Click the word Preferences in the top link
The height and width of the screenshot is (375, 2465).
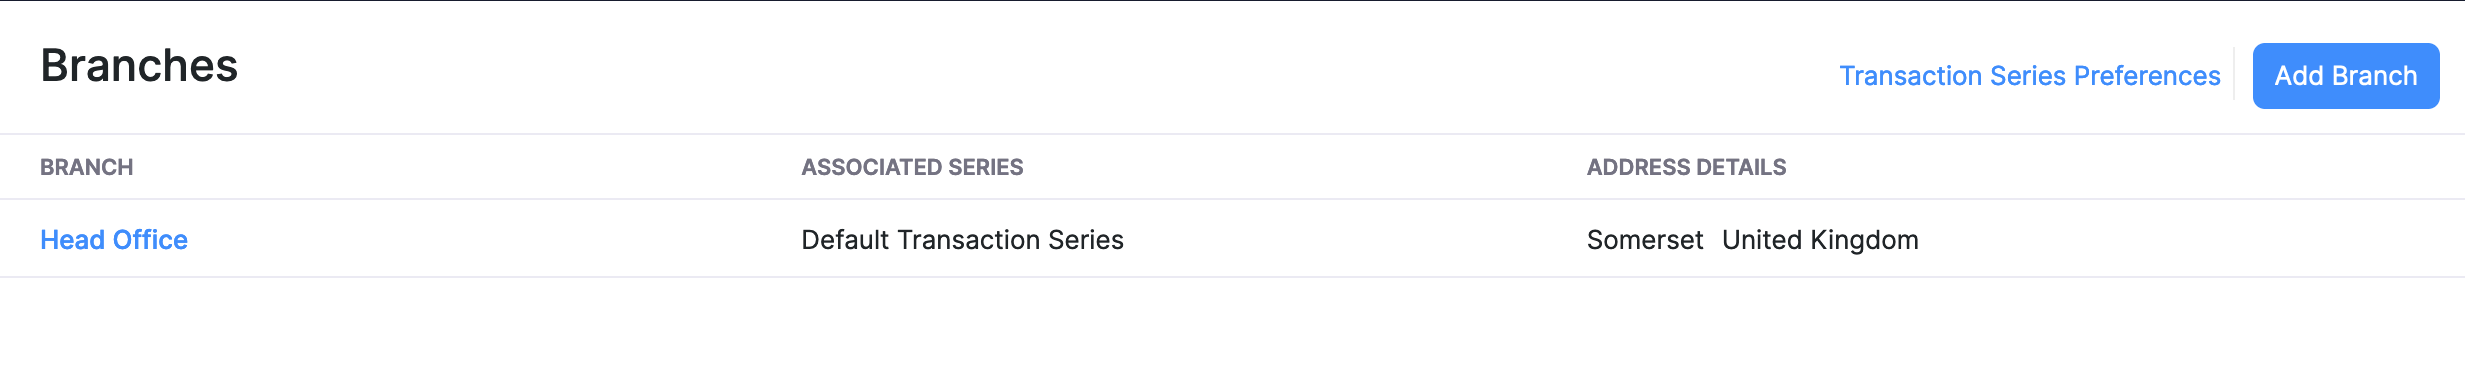2147,76
